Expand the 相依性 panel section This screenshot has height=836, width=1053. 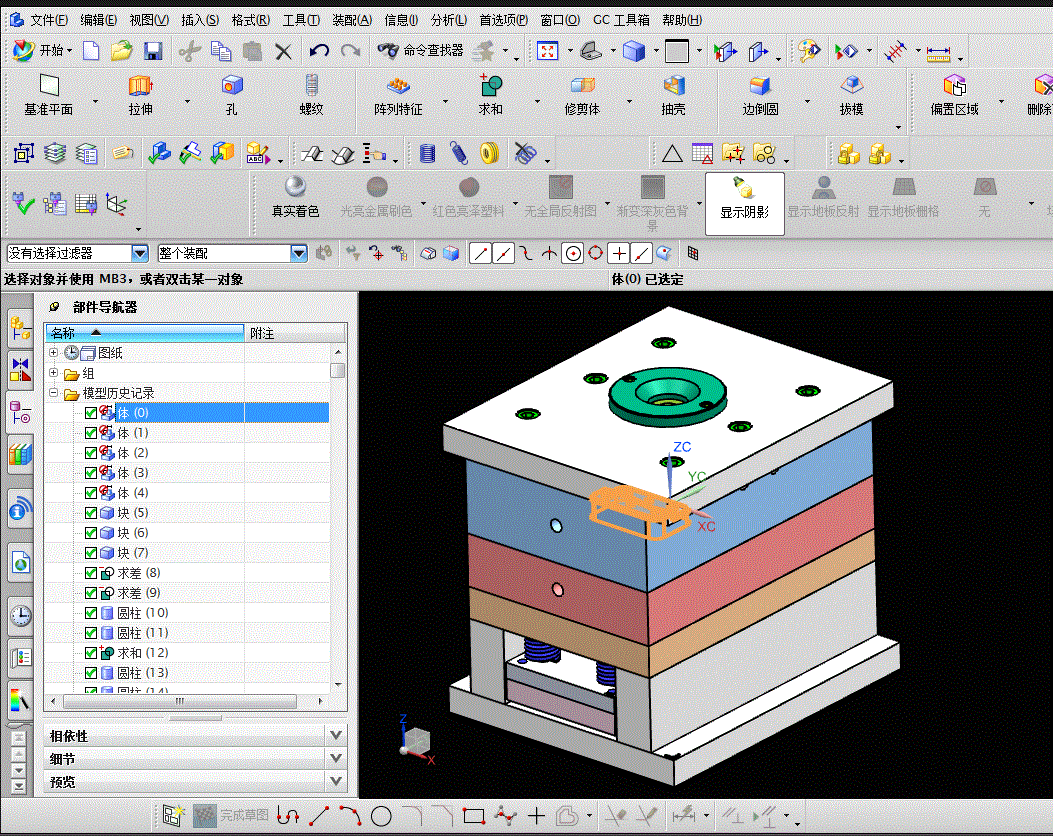pyautogui.click(x=336, y=736)
